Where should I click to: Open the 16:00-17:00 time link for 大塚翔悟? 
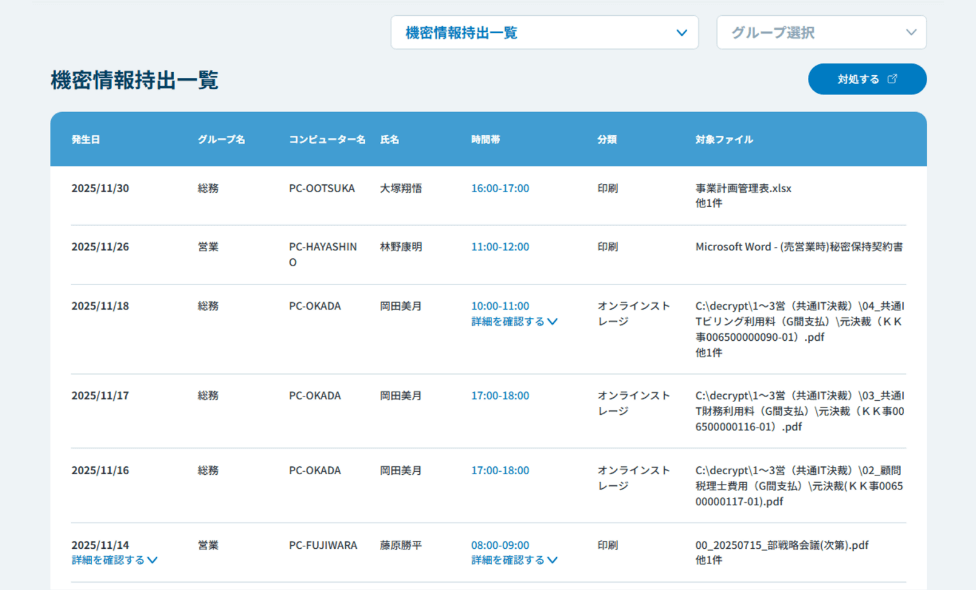tap(500, 187)
